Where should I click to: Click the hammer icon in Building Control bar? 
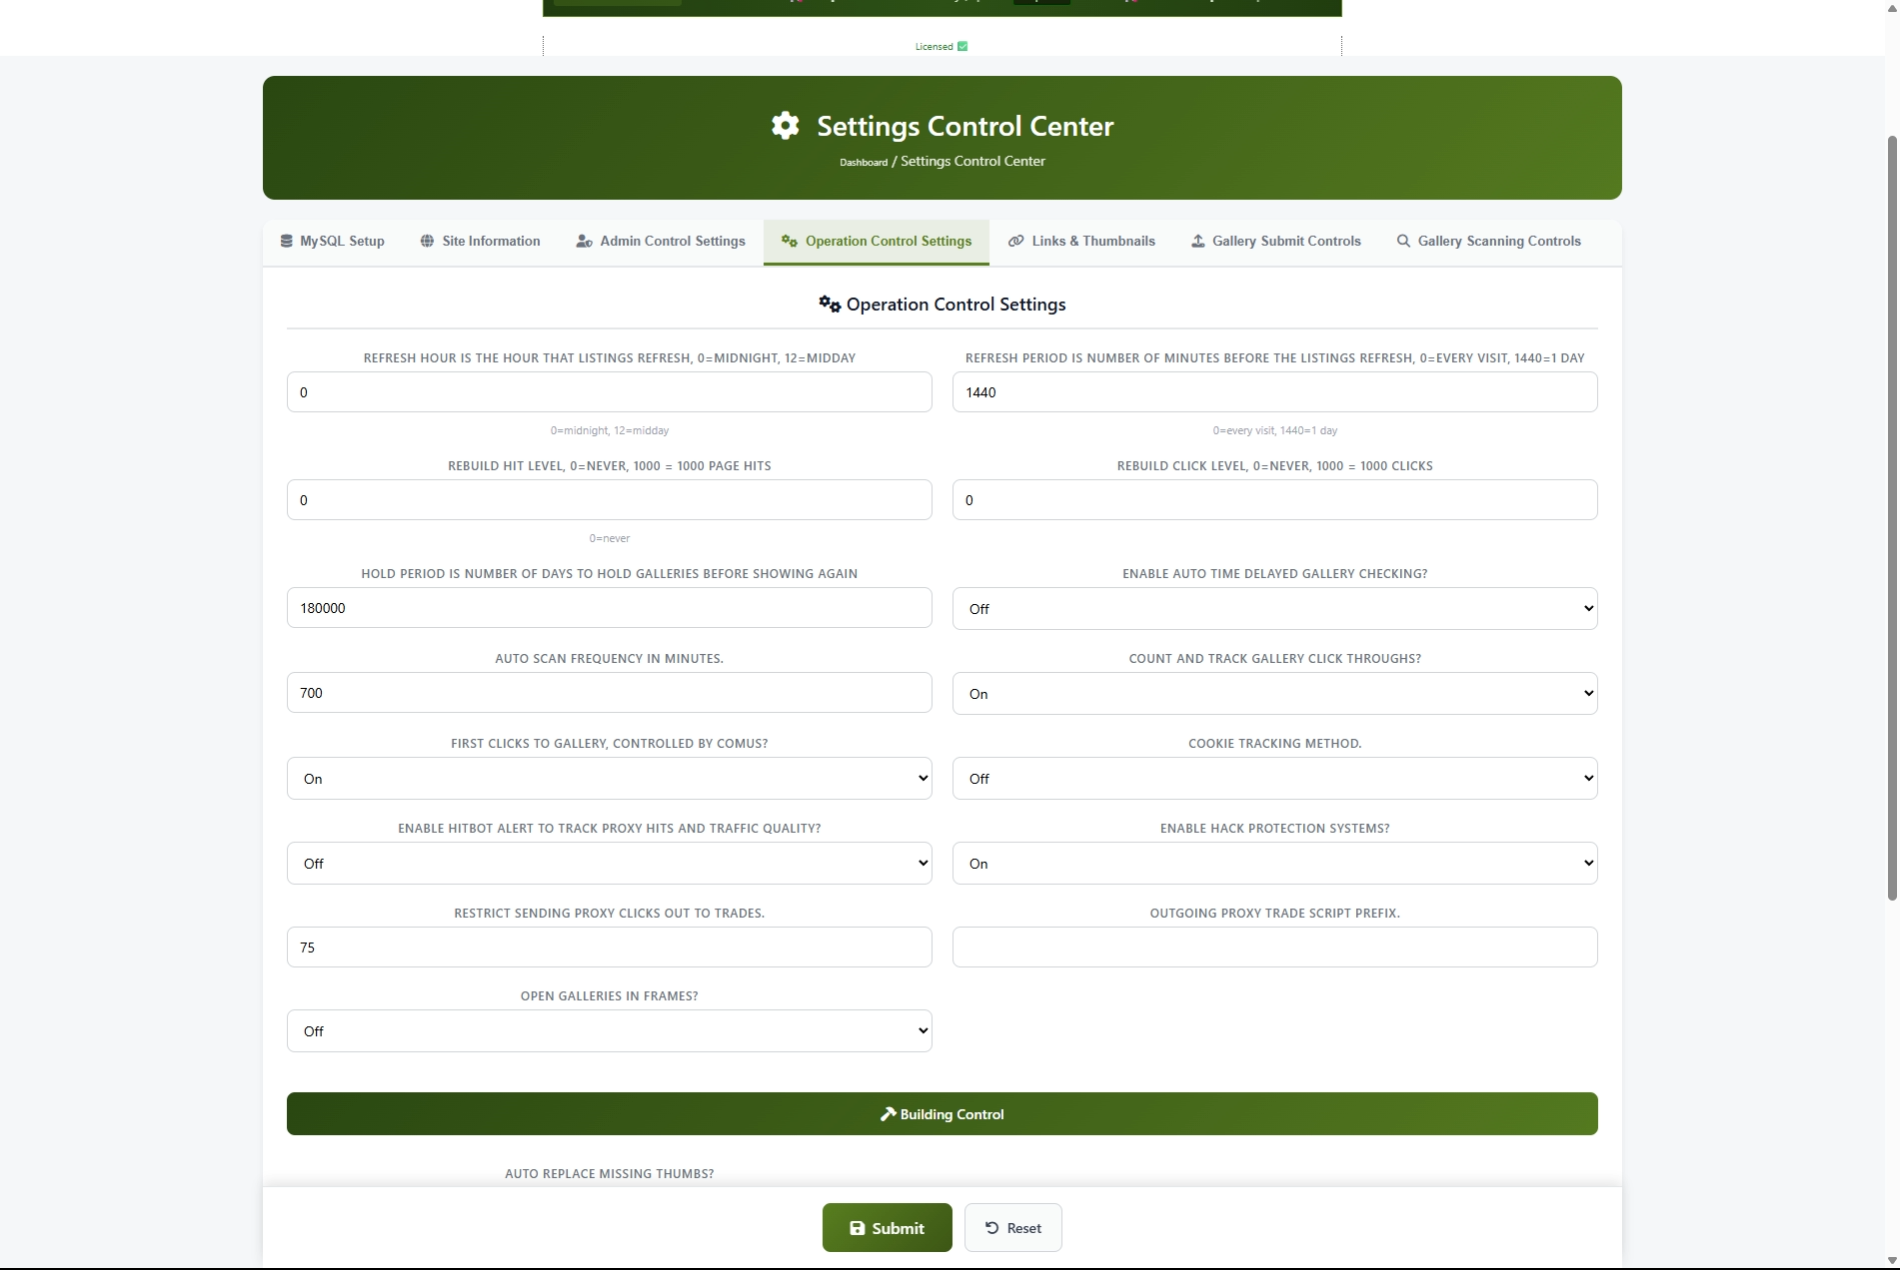[887, 1114]
